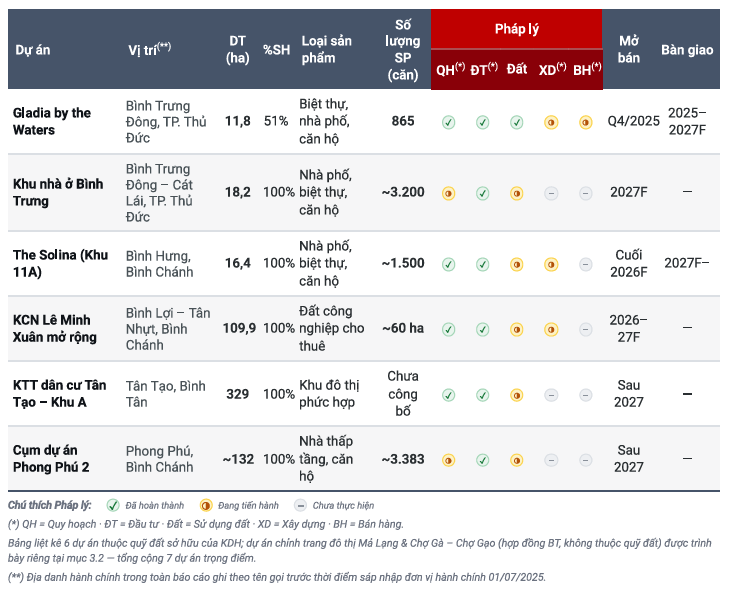Click the 865 units value cell
This screenshot has height=590, width=730.
(403, 121)
